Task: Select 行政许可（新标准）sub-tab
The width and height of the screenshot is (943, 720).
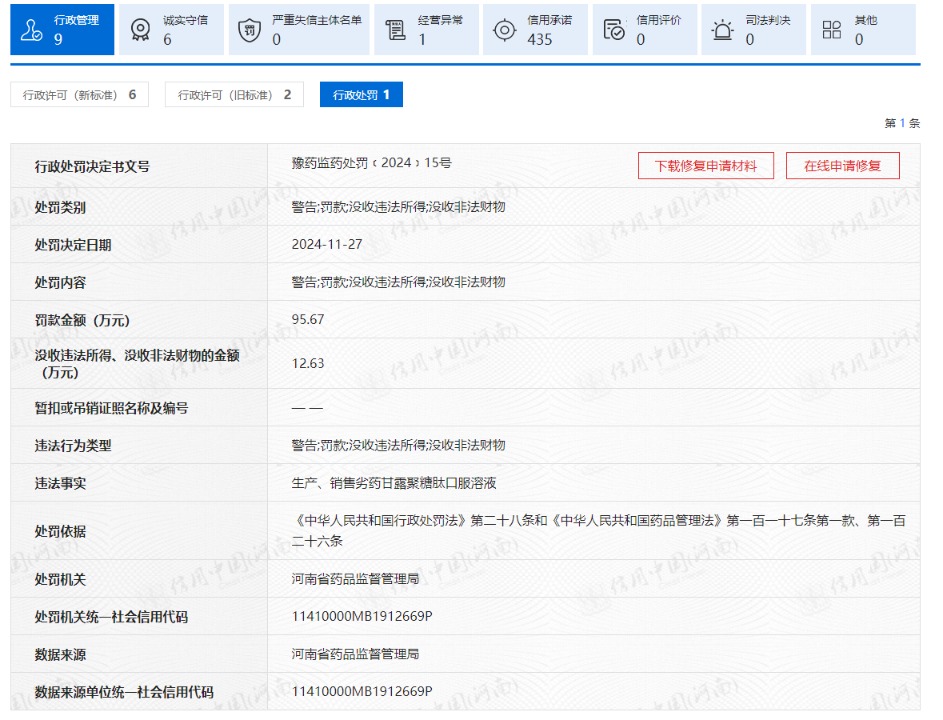Action: click(x=79, y=94)
